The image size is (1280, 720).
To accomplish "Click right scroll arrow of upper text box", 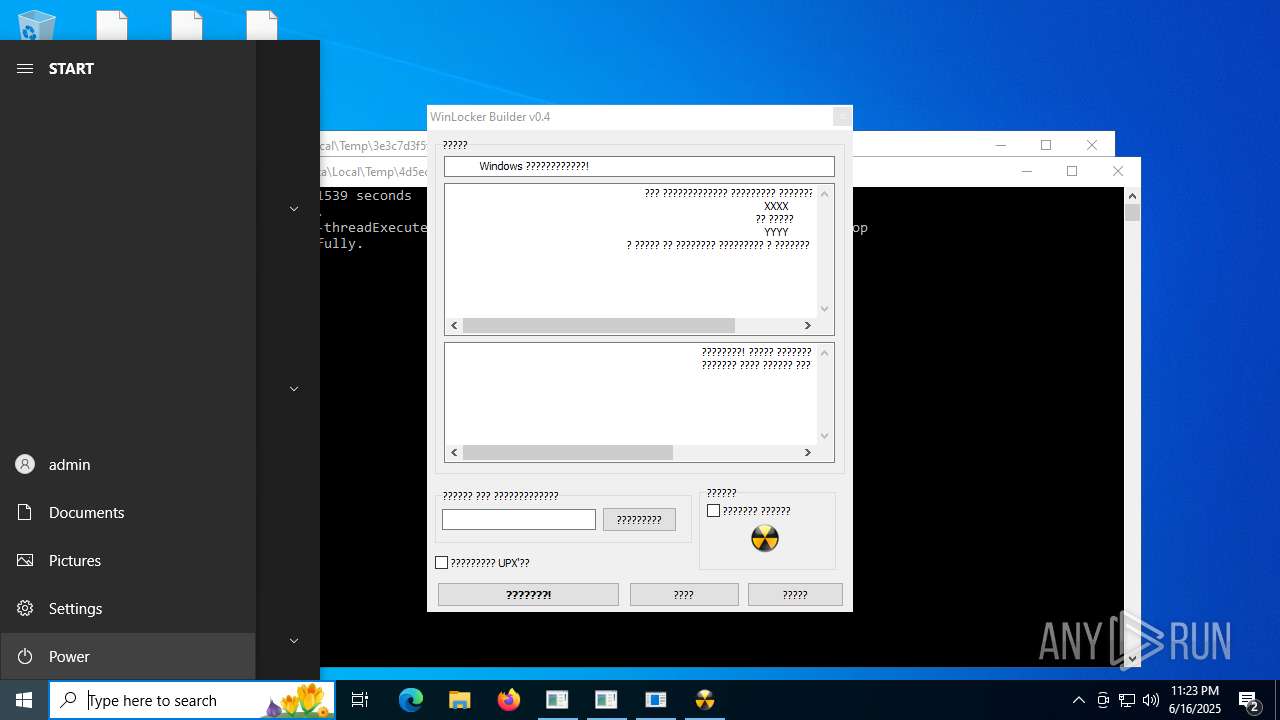I will (x=808, y=326).
